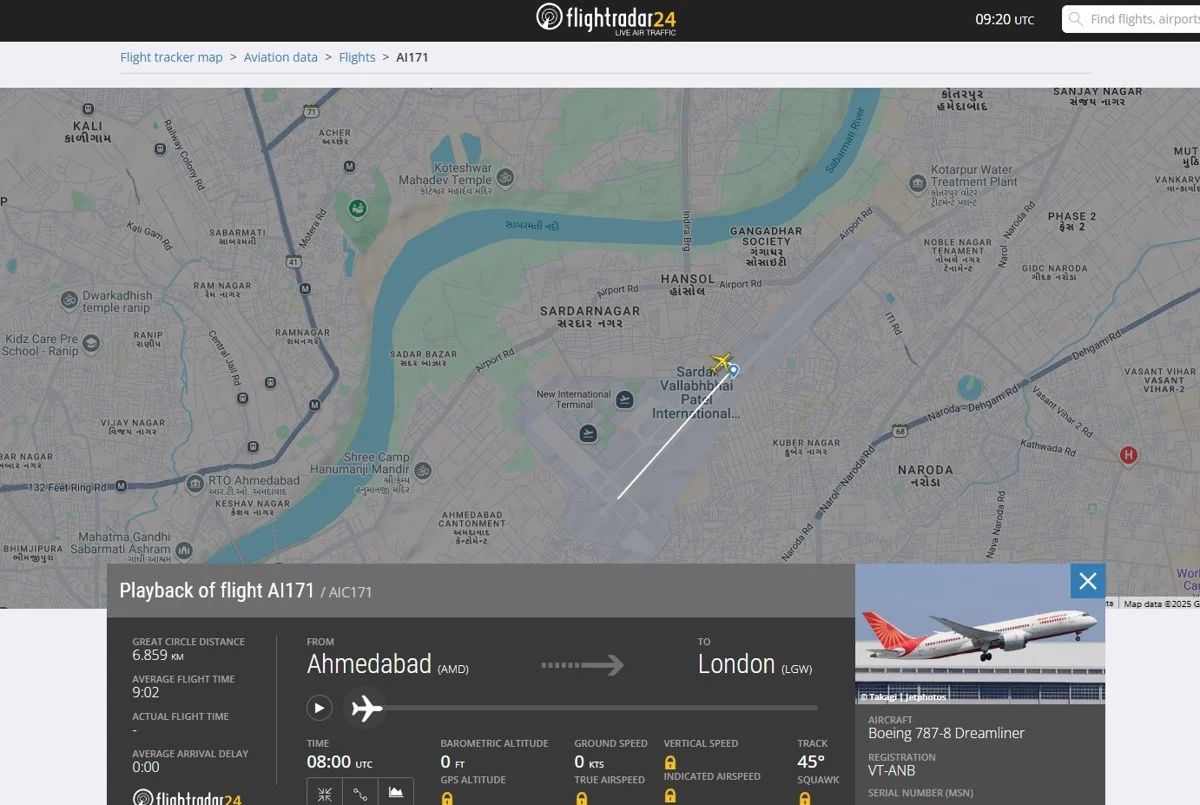This screenshot has width=1200, height=805.
Task: Click the airplane handle on the playback progress bar
Action: 366,708
